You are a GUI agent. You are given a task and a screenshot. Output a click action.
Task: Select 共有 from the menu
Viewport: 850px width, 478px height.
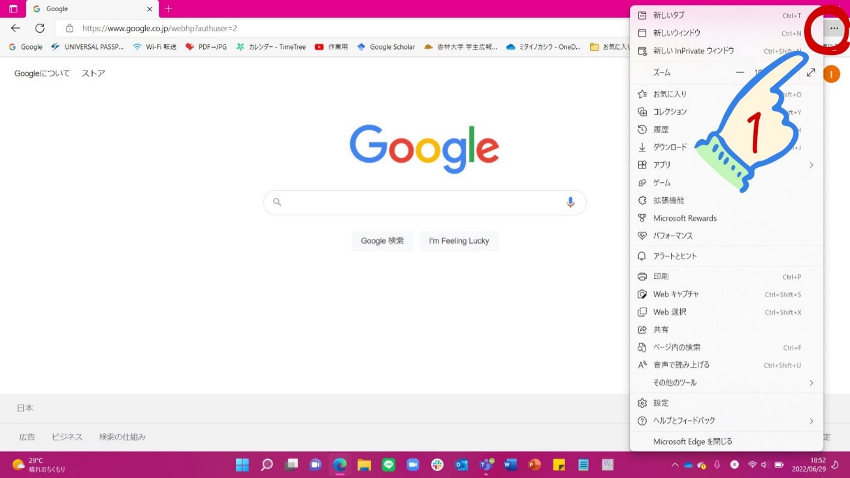tap(726, 330)
